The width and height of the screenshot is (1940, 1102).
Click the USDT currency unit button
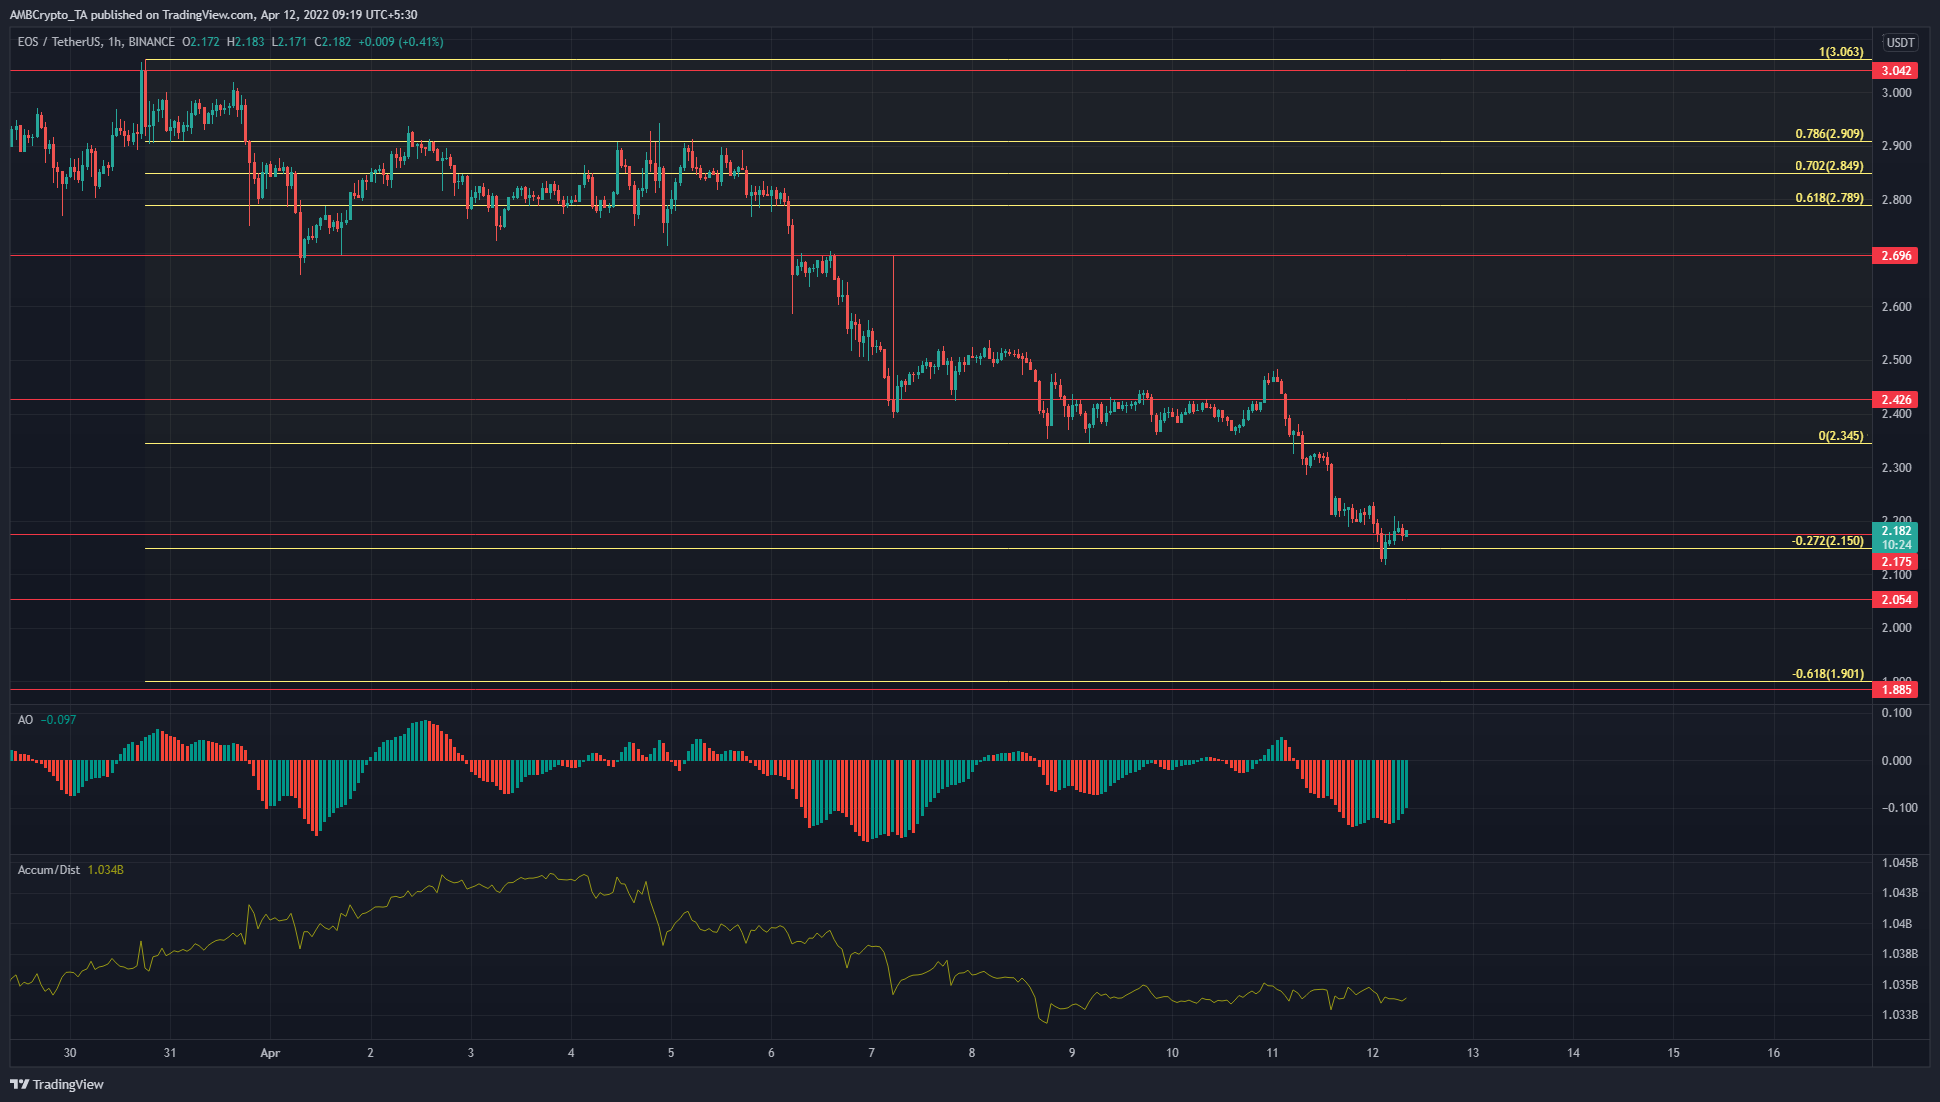[x=1900, y=43]
